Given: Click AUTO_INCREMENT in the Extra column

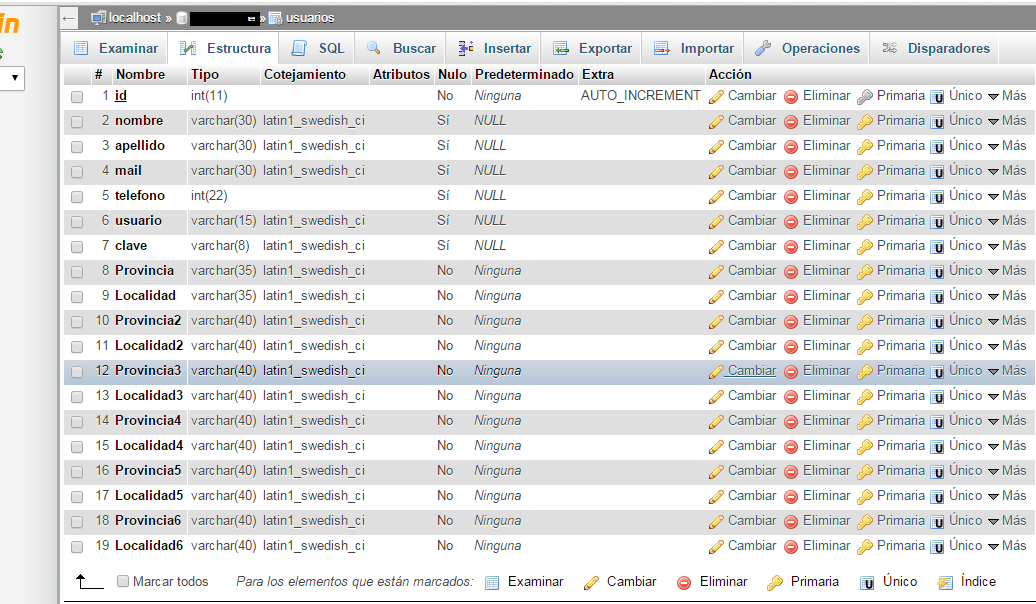Looking at the screenshot, I should [640, 96].
